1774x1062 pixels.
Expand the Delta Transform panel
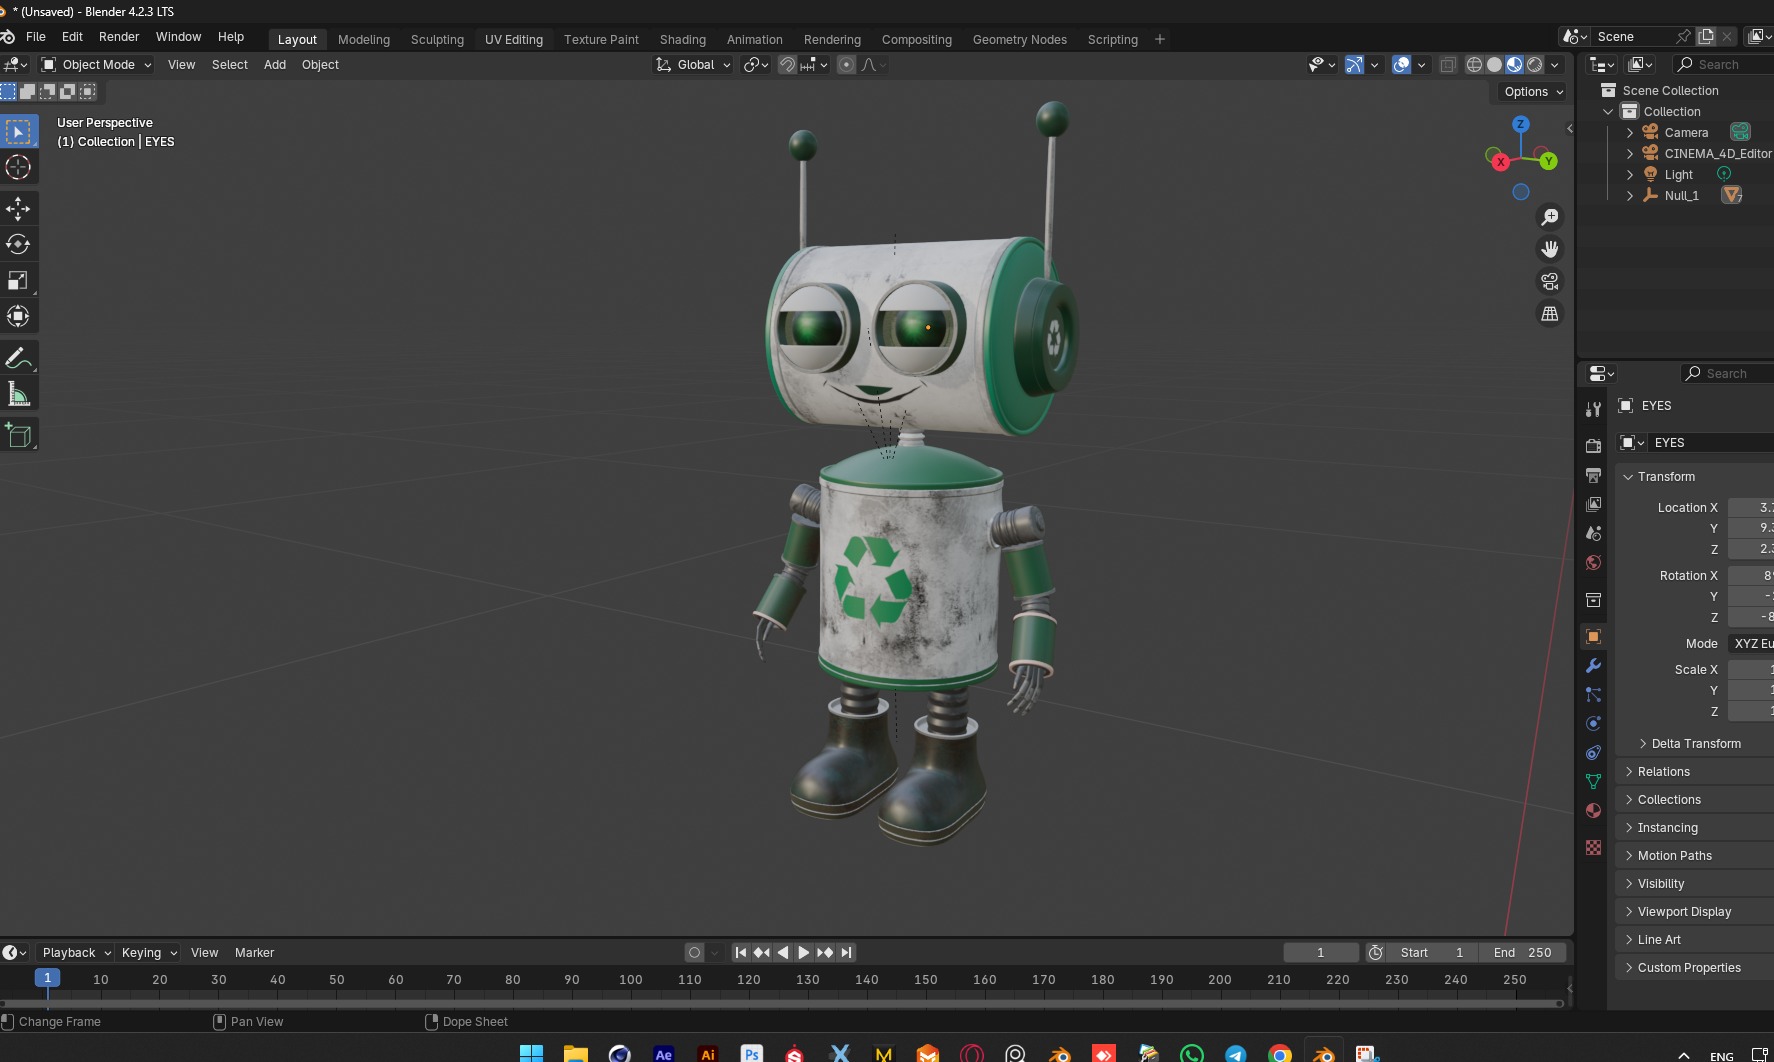coord(1643,743)
